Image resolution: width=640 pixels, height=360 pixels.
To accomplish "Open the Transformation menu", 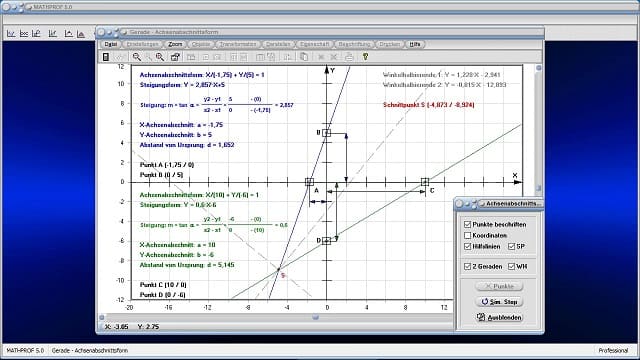I will 238,44.
